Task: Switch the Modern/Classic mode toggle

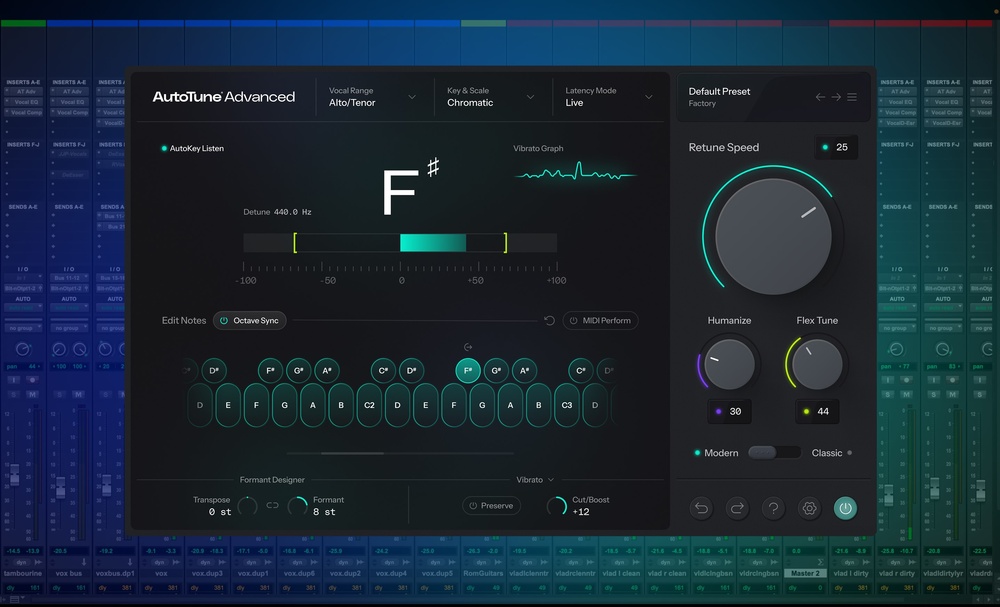Action: (x=774, y=453)
